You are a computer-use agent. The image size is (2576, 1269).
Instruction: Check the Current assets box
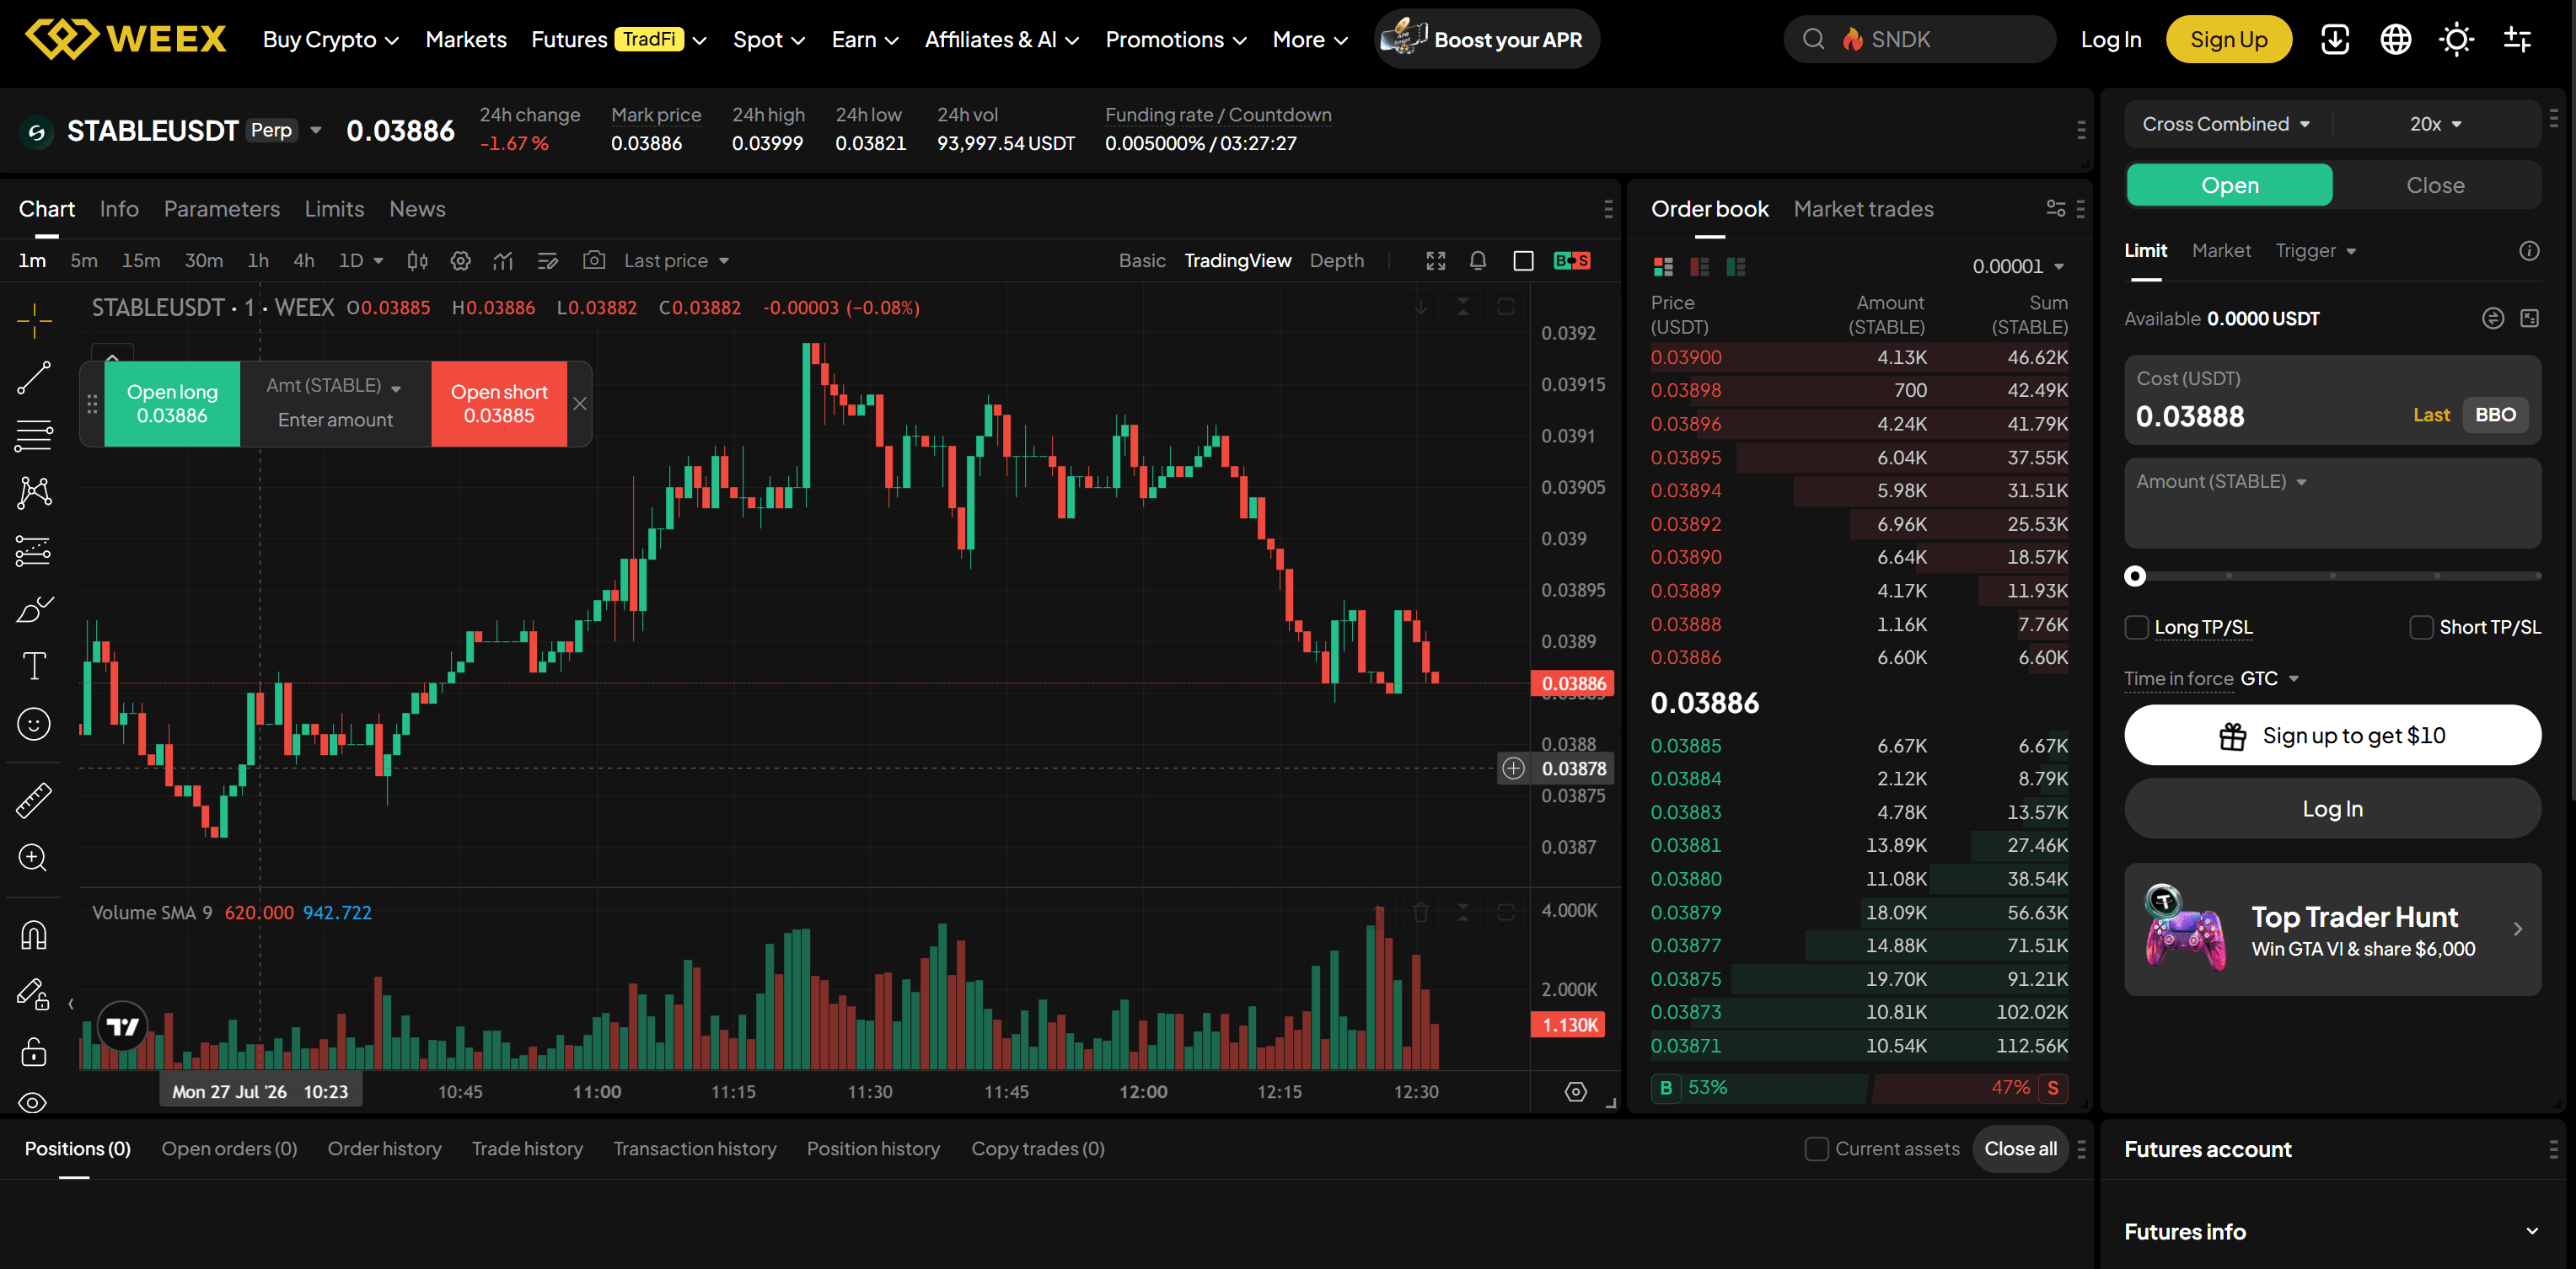click(1816, 1149)
